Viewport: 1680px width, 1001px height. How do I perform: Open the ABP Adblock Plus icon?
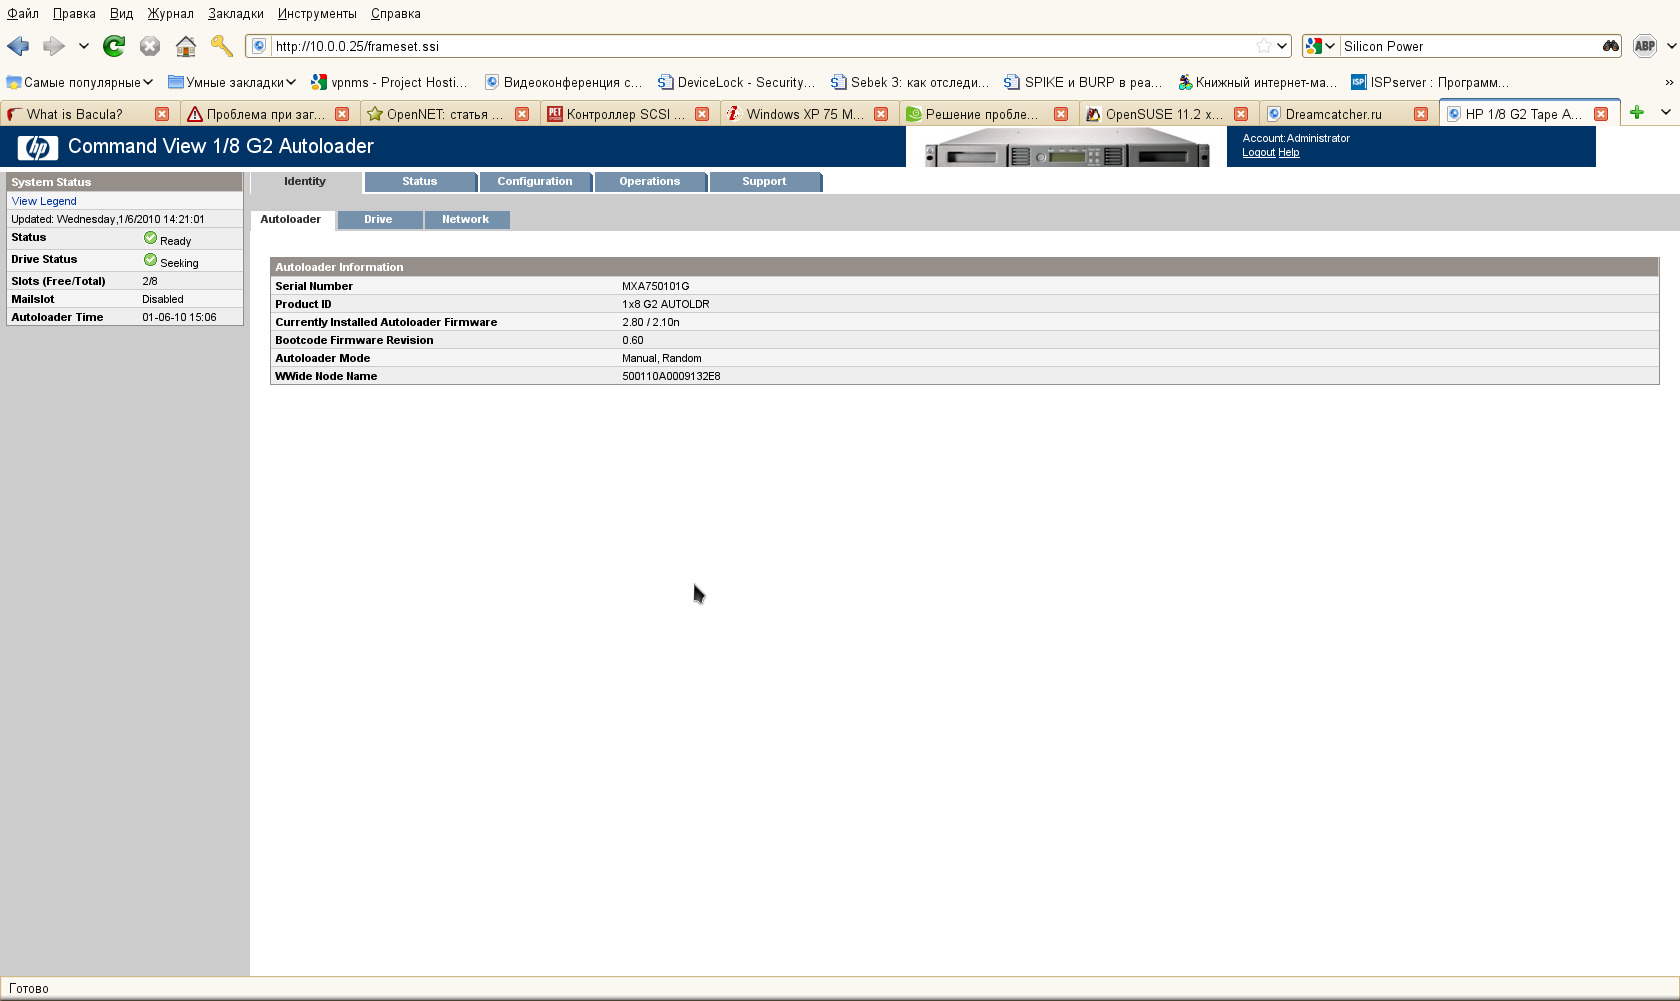pos(1644,46)
